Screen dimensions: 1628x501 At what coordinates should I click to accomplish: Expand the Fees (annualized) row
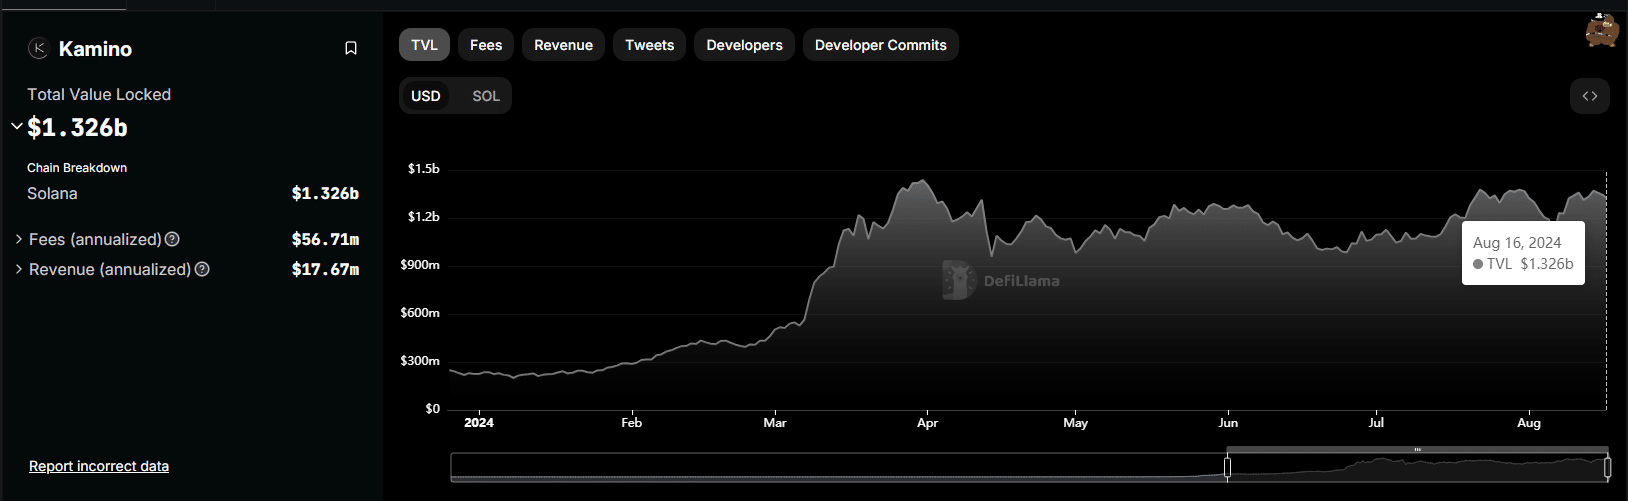coord(19,239)
